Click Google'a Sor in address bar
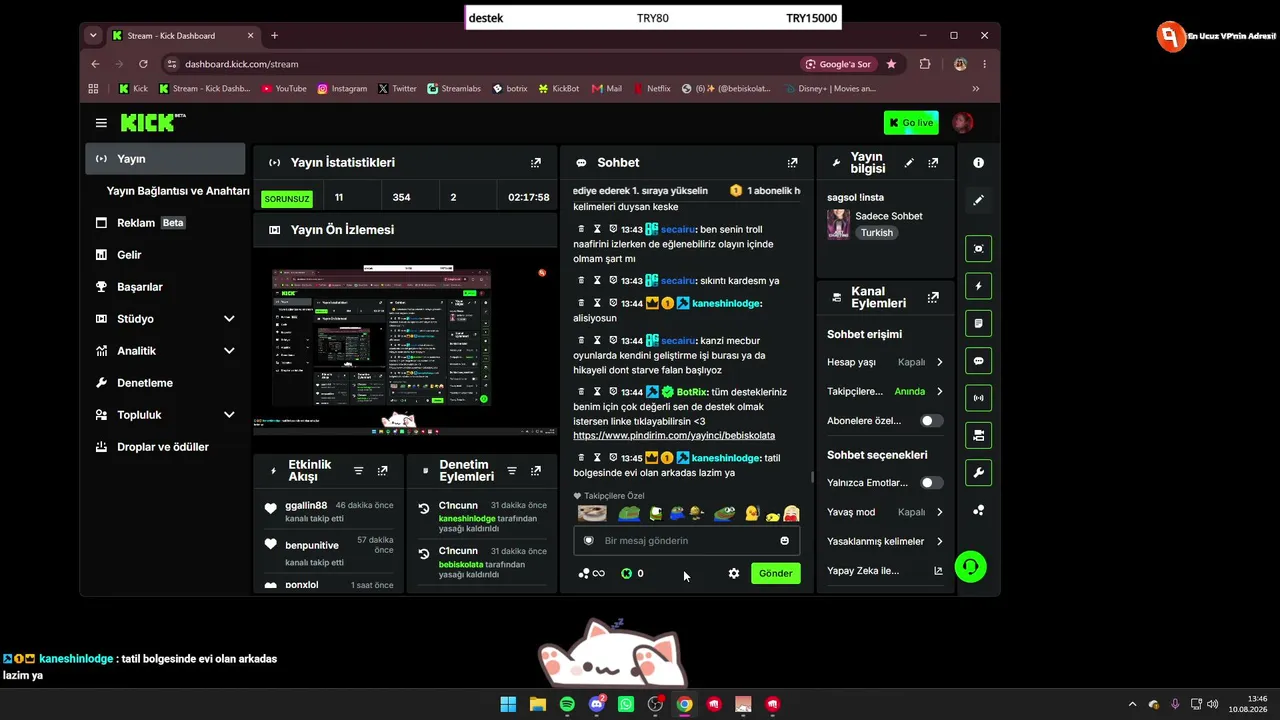 837,64
